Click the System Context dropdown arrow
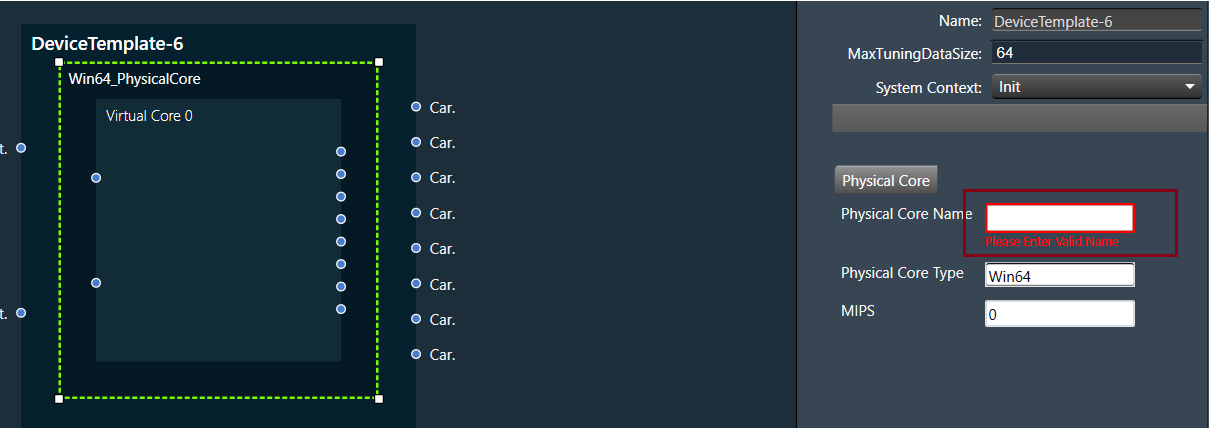1215x428 pixels. (1189, 87)
